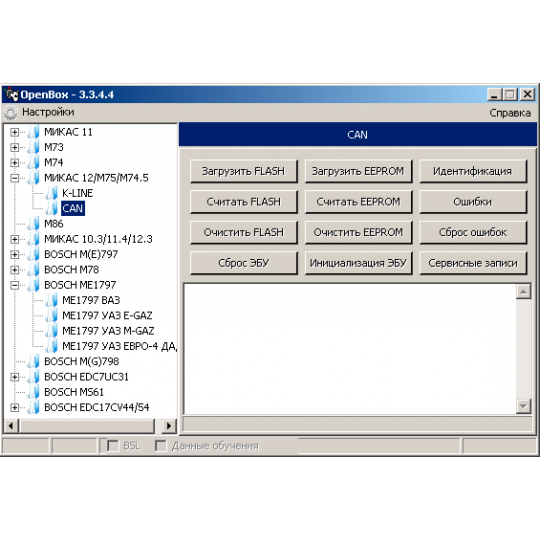Viewport: 540px width, 540px height.
Task: Click the folder icon next to BOSCH M(G)798
Action: 34,361
